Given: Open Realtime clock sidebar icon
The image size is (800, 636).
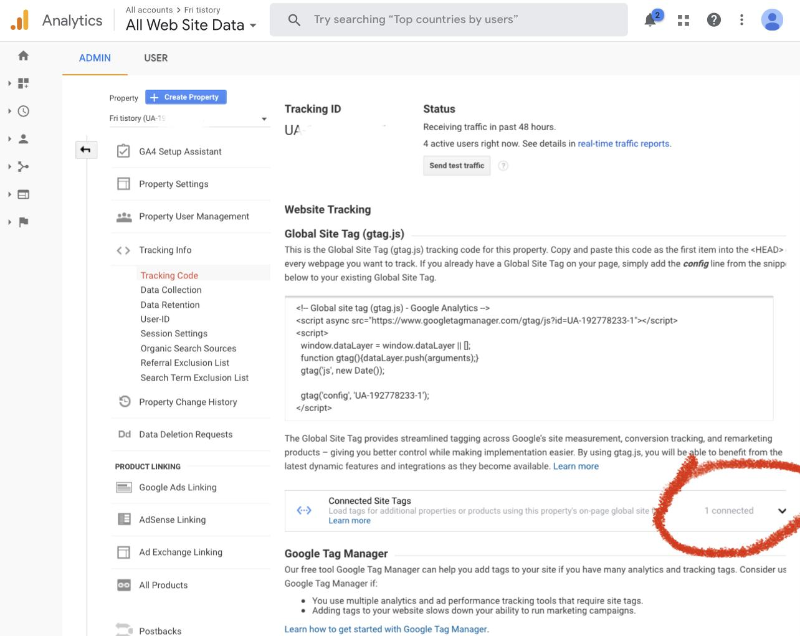Looking at the screenshot, I should coord(23,111).
